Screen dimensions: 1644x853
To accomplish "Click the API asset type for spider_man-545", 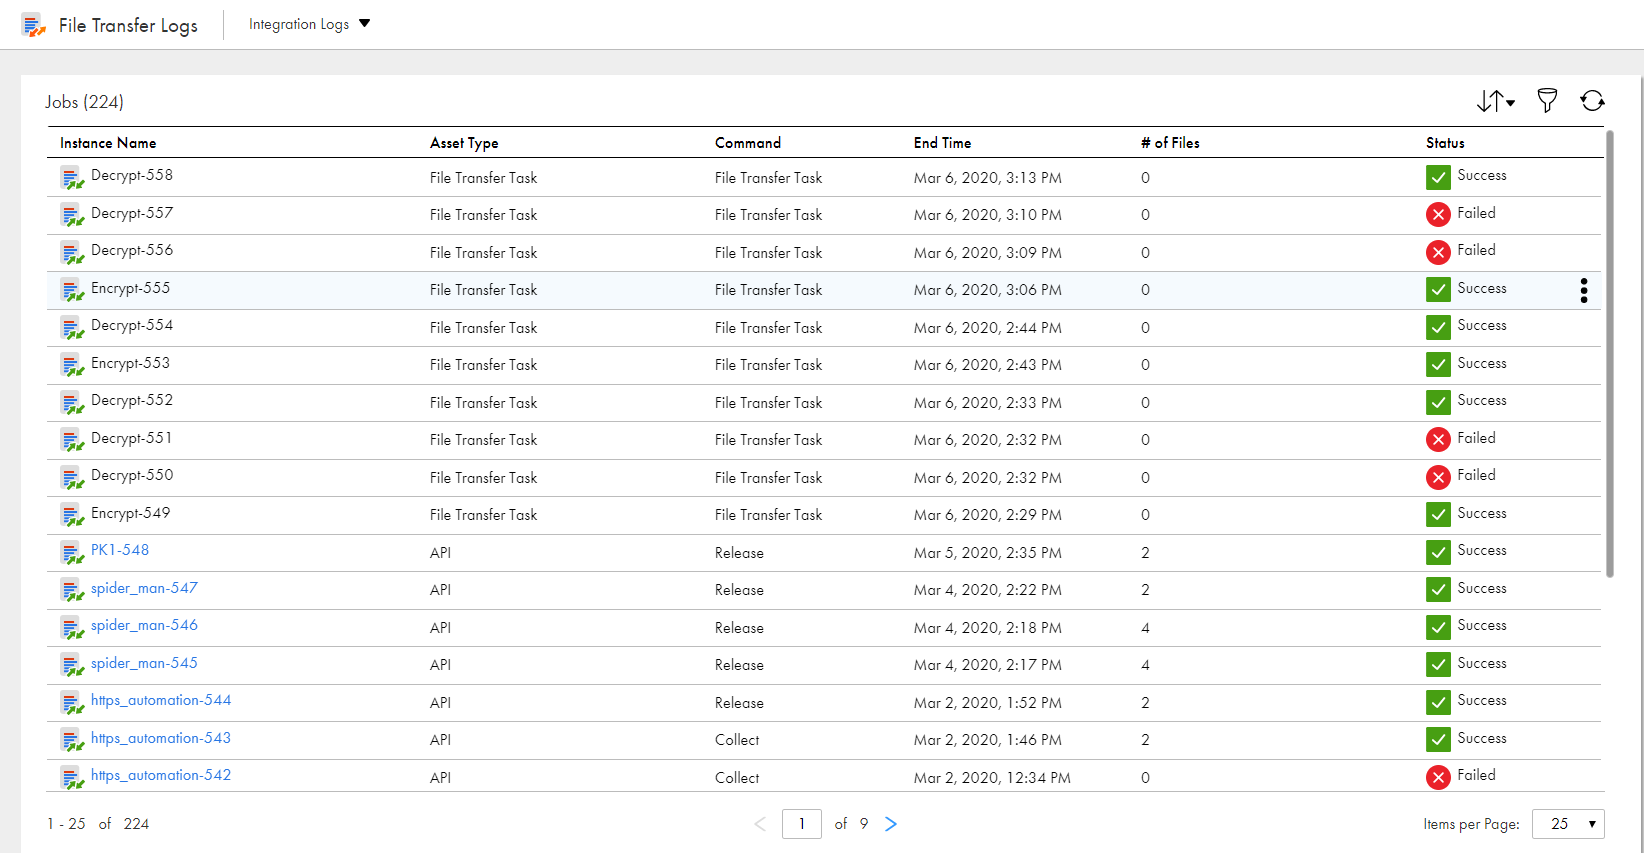I will coord(440,665).
